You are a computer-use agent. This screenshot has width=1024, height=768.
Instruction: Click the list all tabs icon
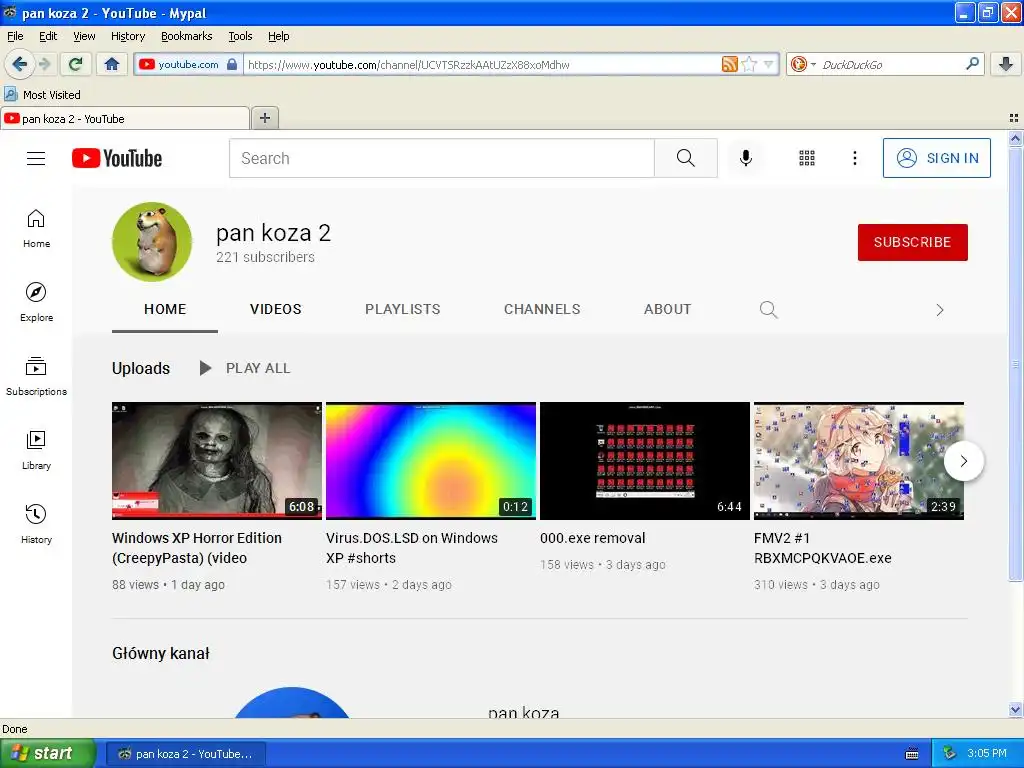click(x=1014, y=118)
